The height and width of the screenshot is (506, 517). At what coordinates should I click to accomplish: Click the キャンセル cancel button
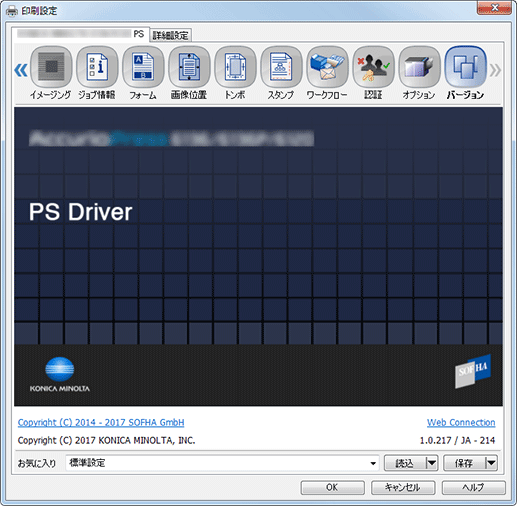403,487
